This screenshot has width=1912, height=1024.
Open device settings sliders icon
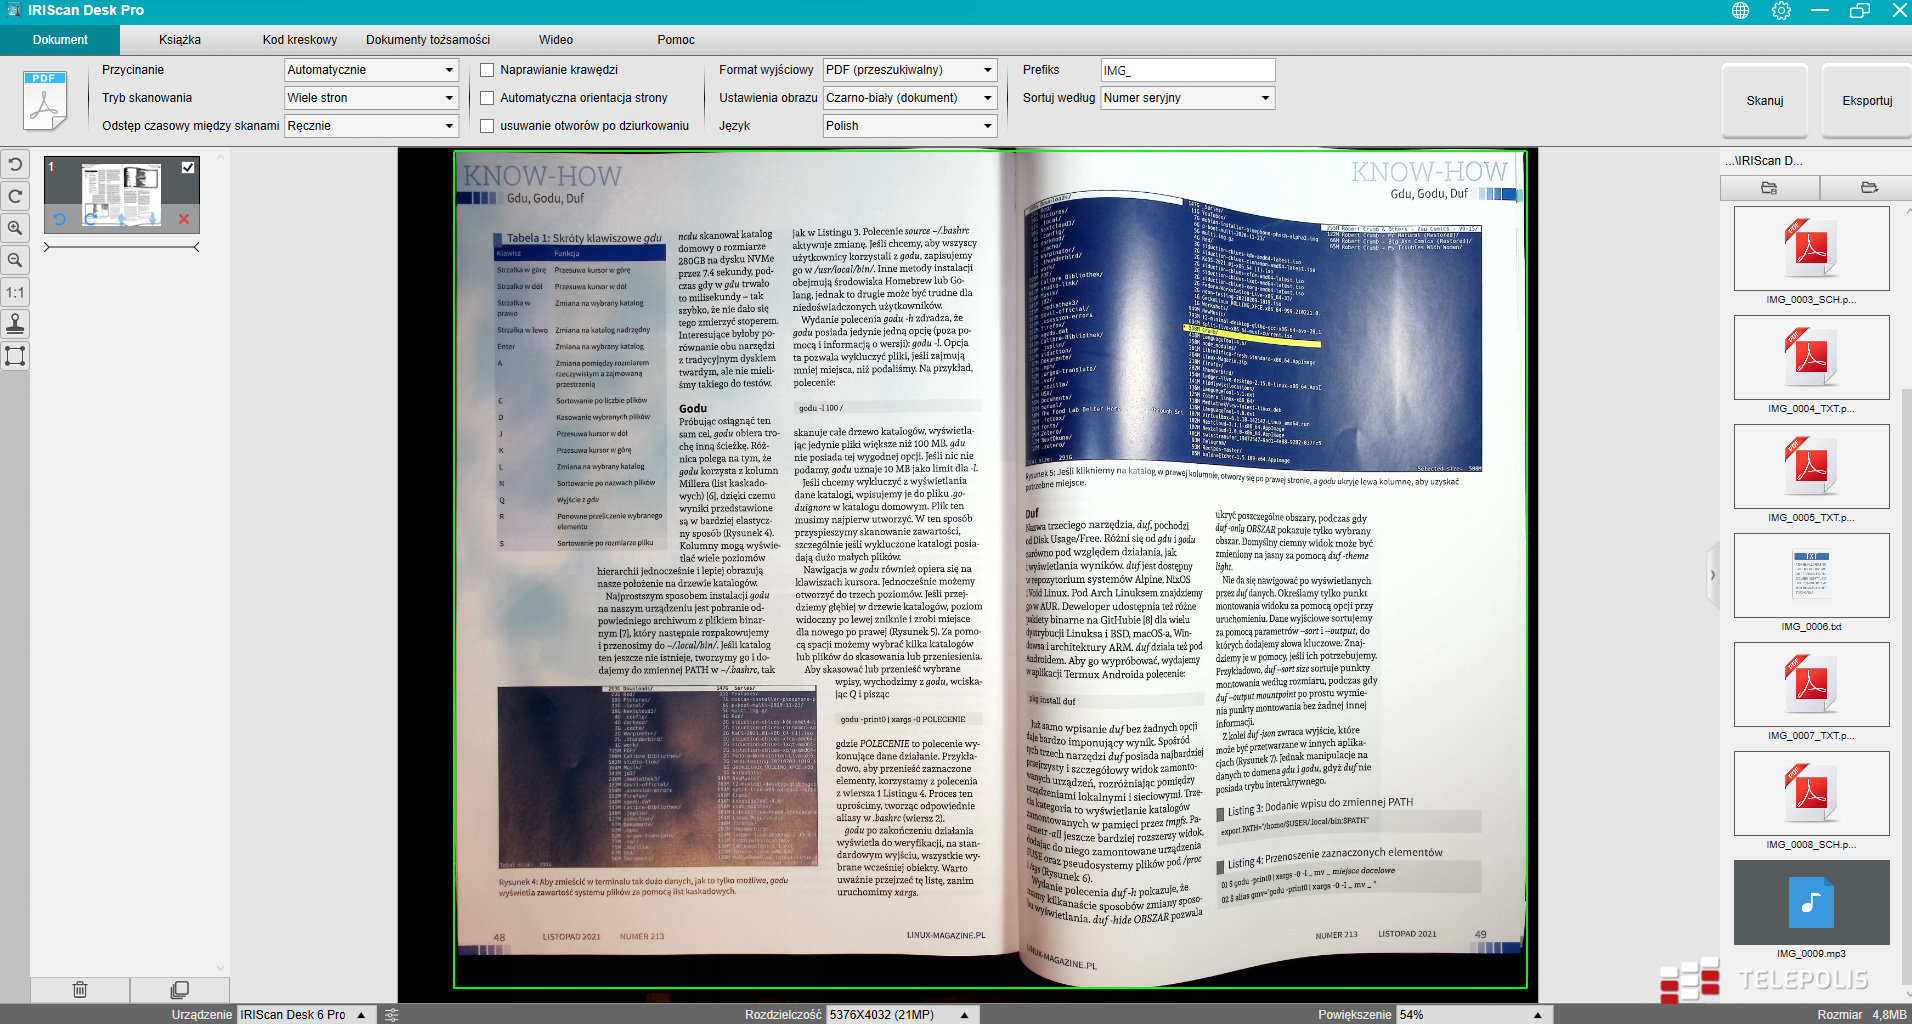[392, 1014]
